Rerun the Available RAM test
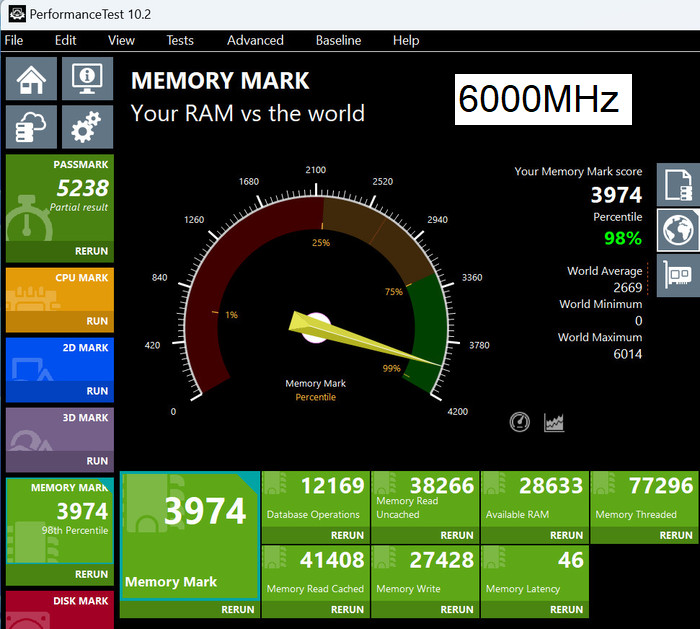The width and height of the screenshot is (700, 629). pos(566,535)
